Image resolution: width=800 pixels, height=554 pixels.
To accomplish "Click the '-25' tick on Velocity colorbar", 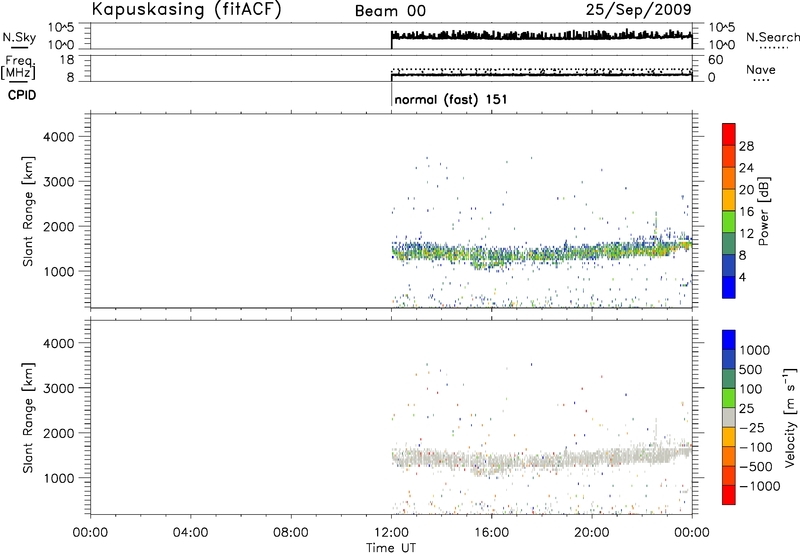I will 752,427.
